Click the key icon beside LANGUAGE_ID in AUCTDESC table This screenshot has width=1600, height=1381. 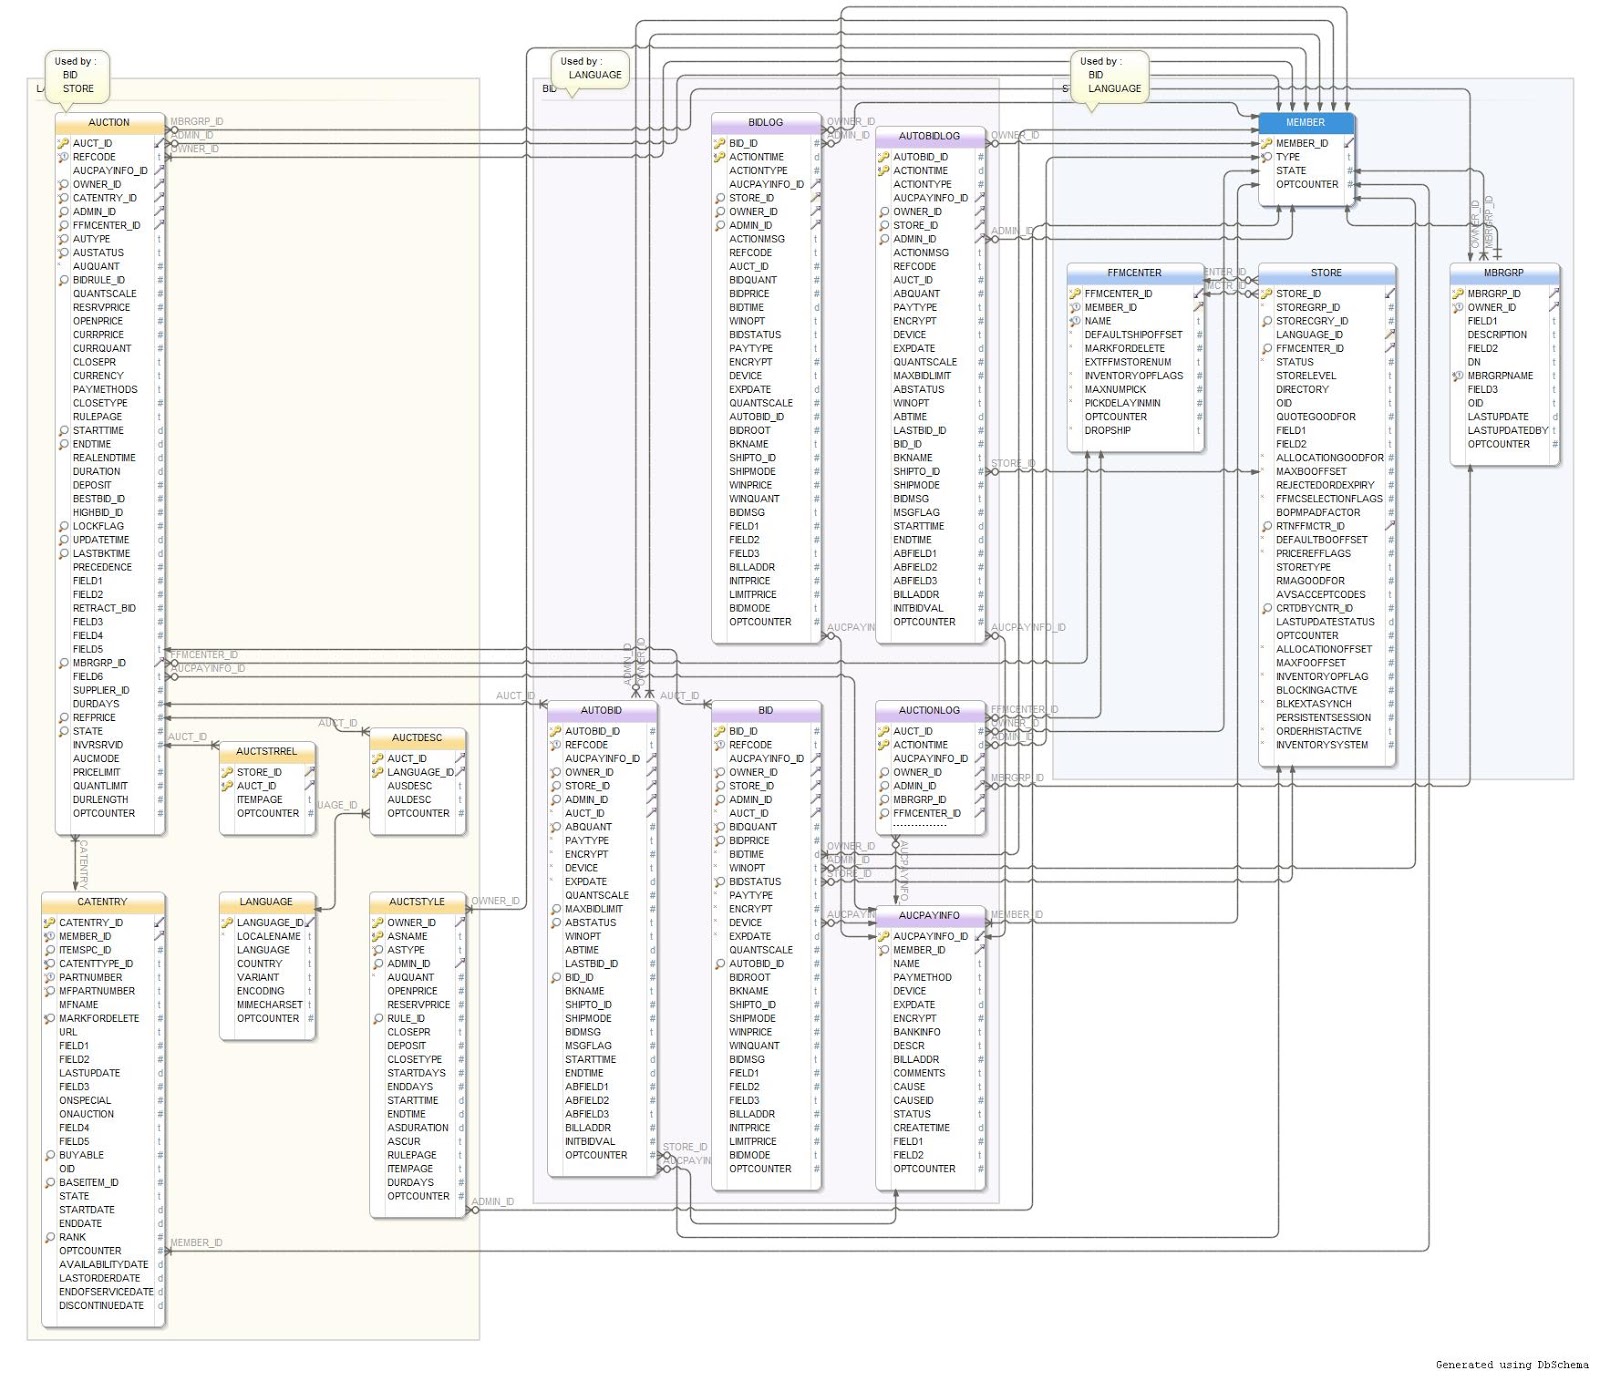(x=377, y=772)
